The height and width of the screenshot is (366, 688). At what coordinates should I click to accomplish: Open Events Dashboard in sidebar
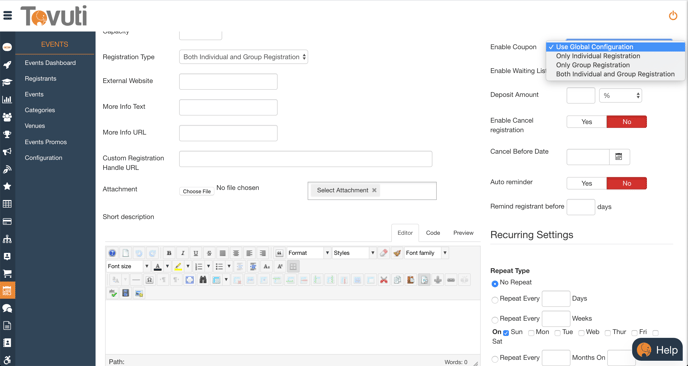click(x=50, y=63)
